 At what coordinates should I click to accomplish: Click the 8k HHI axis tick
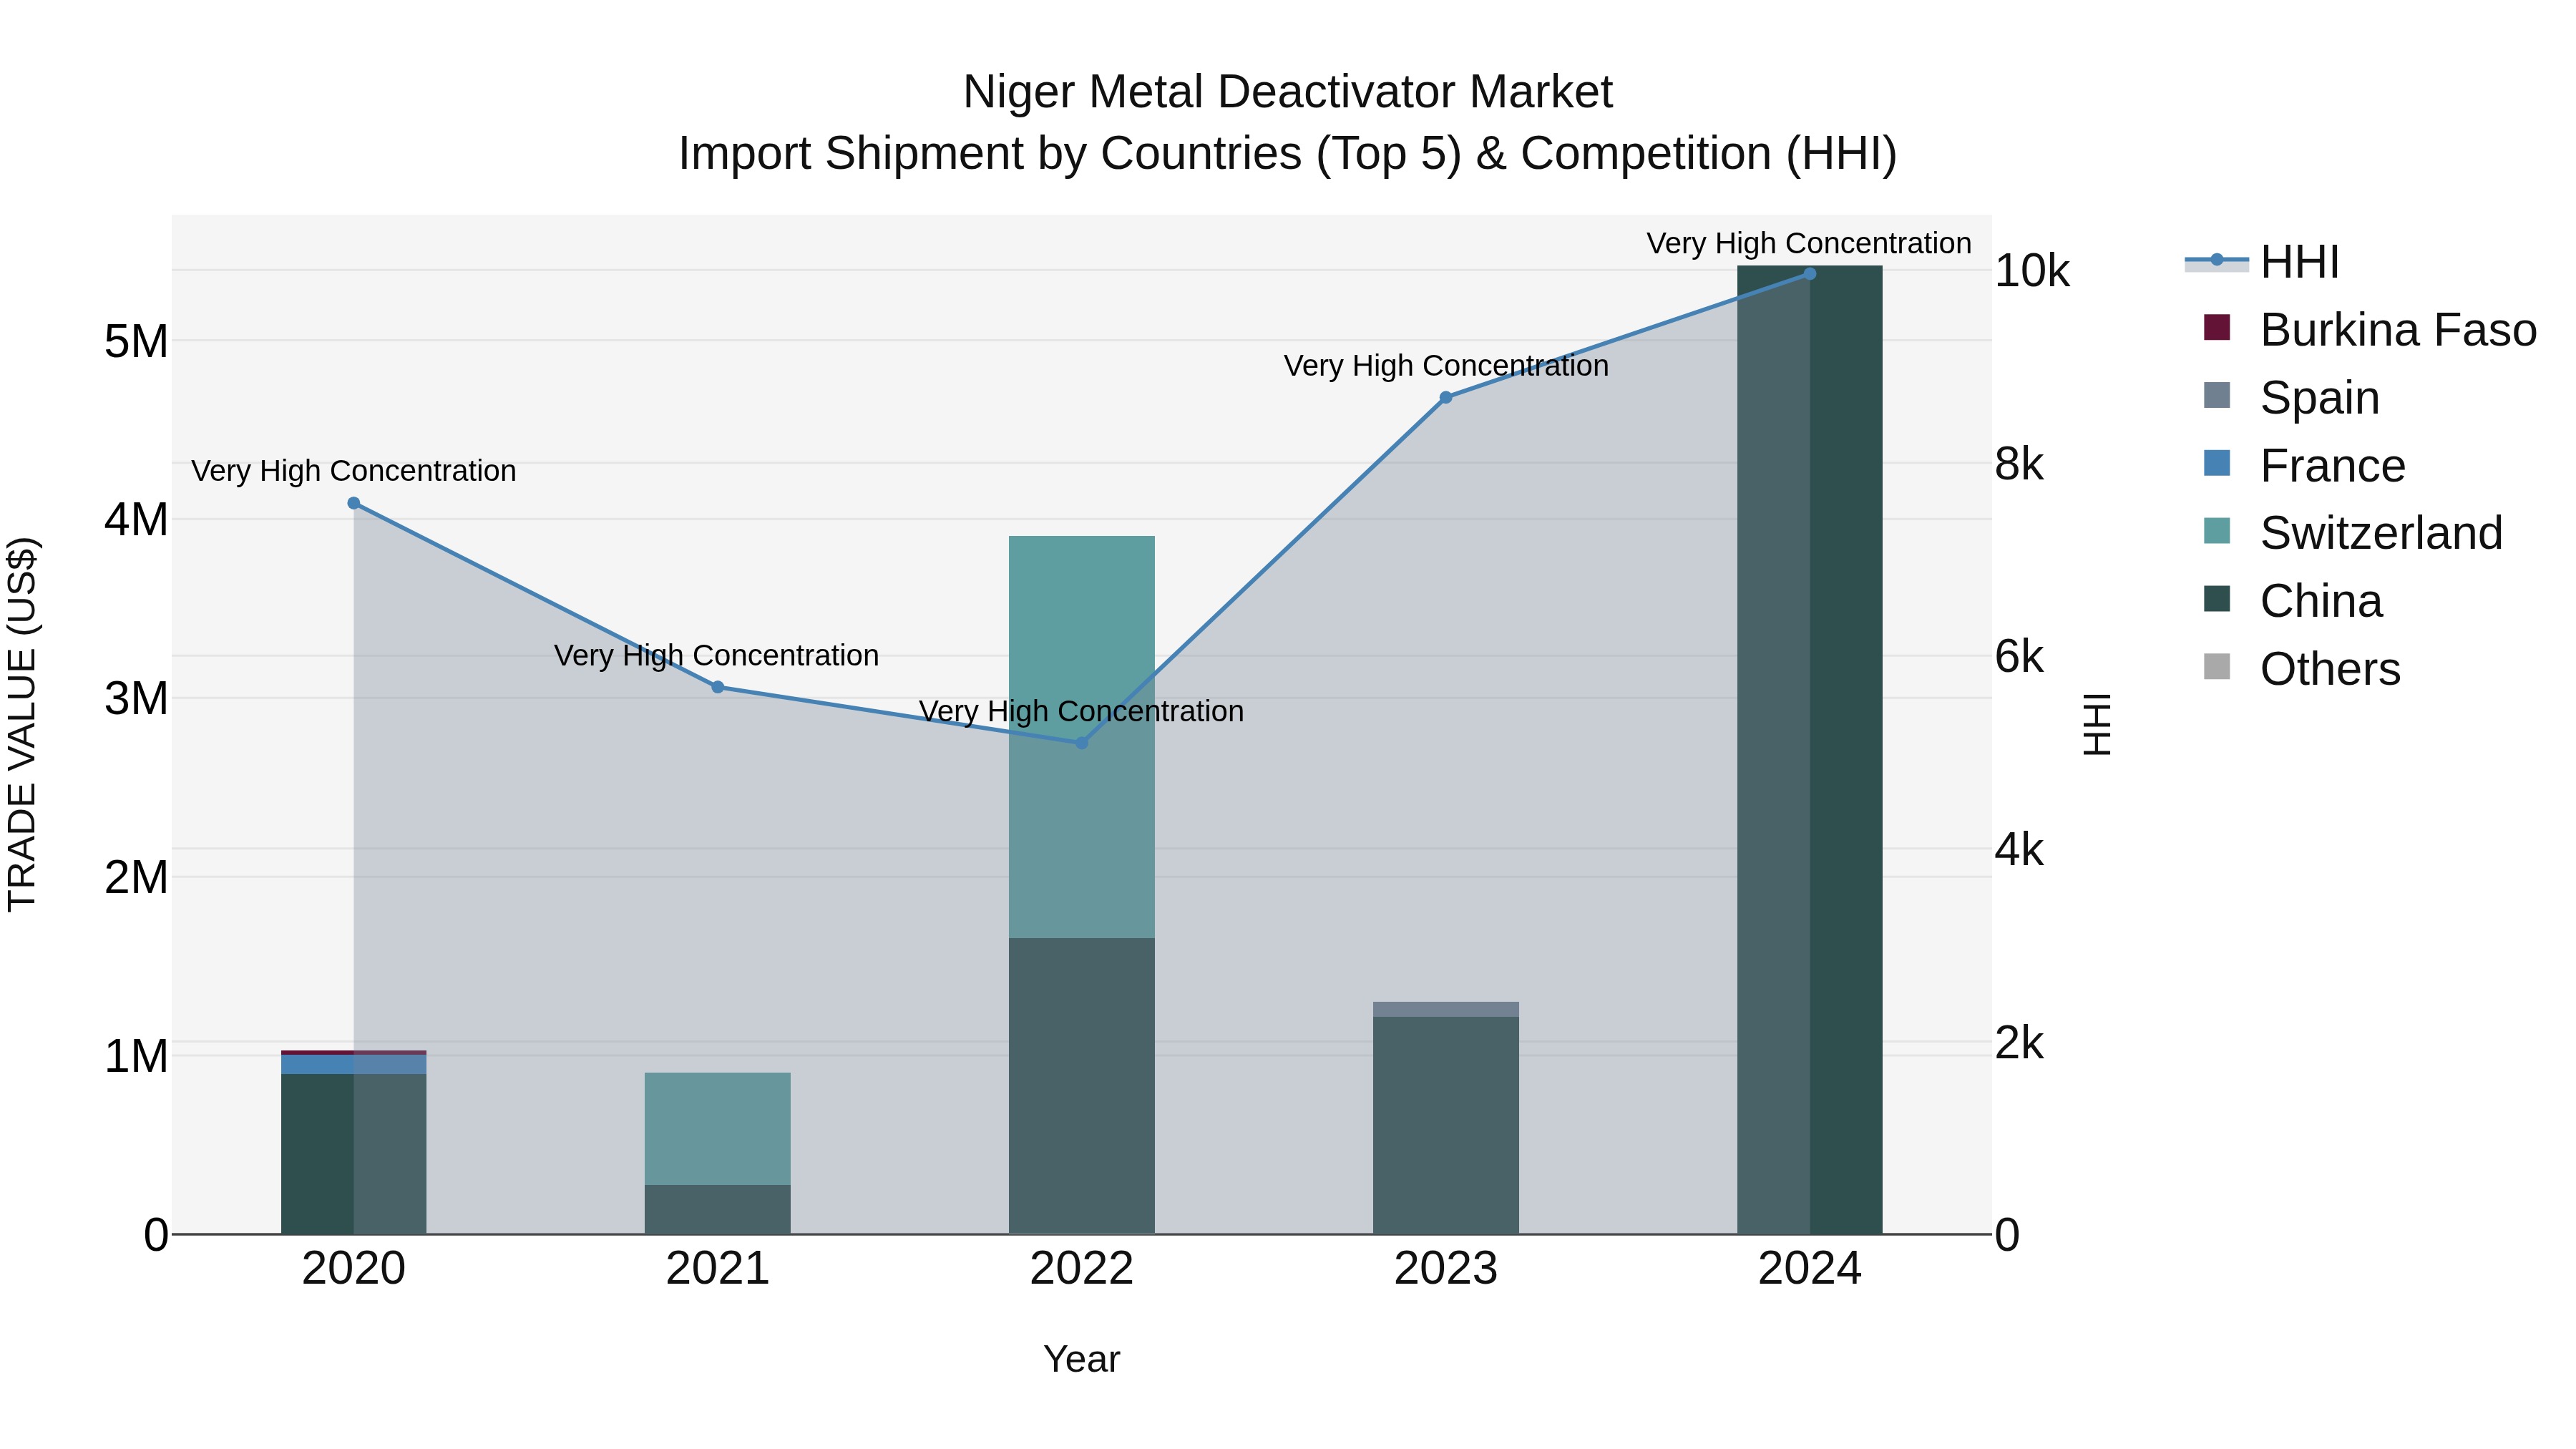[2019, 463]
